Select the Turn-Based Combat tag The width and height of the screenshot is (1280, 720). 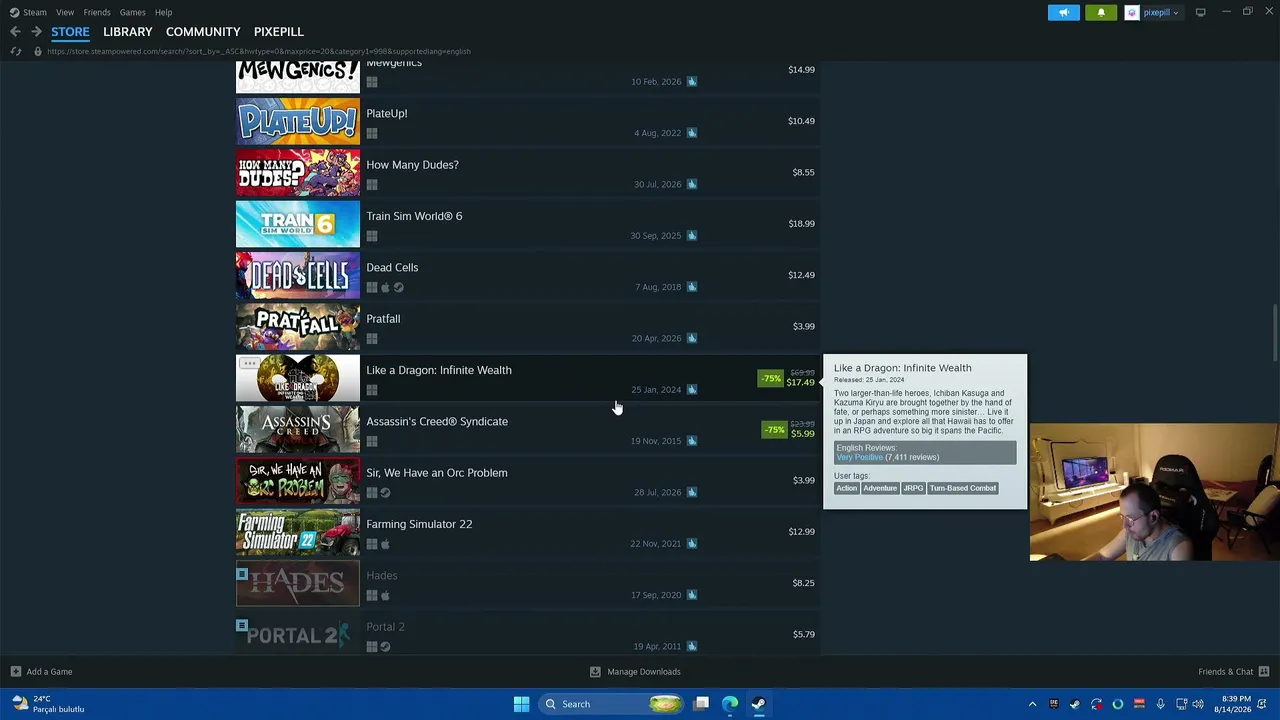coord(963,488)
